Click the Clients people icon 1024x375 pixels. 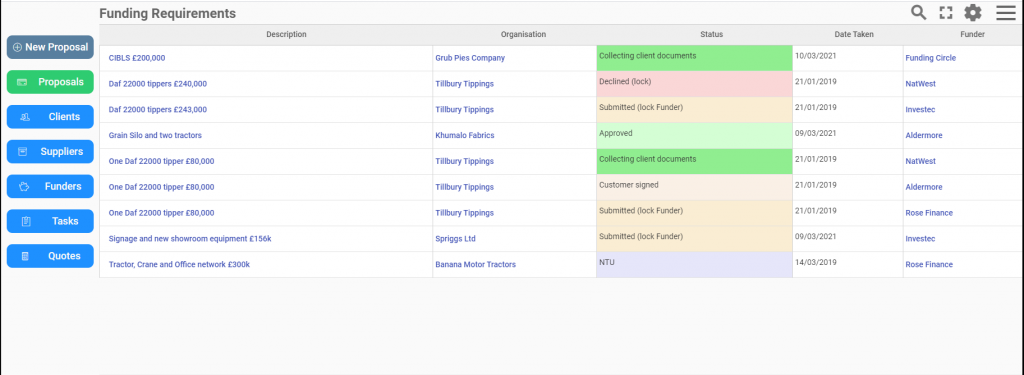coord(24,117)
